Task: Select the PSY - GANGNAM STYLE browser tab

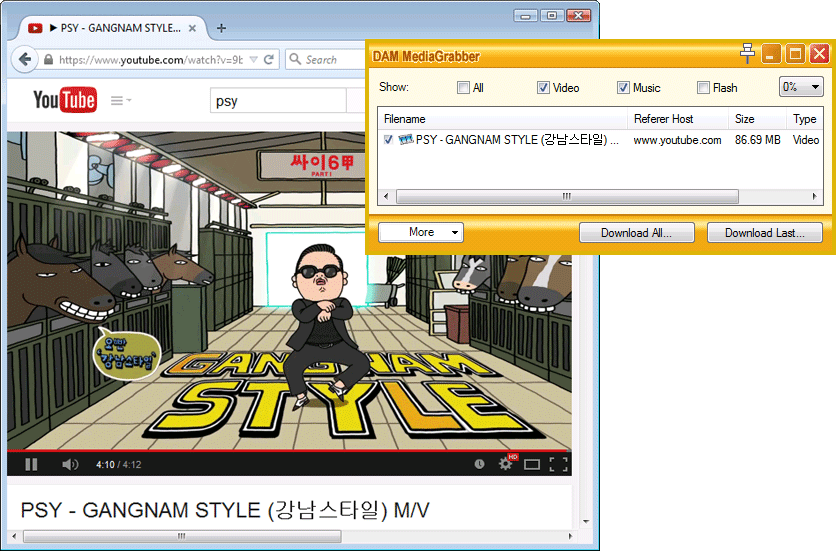Action: pos(114,28)
